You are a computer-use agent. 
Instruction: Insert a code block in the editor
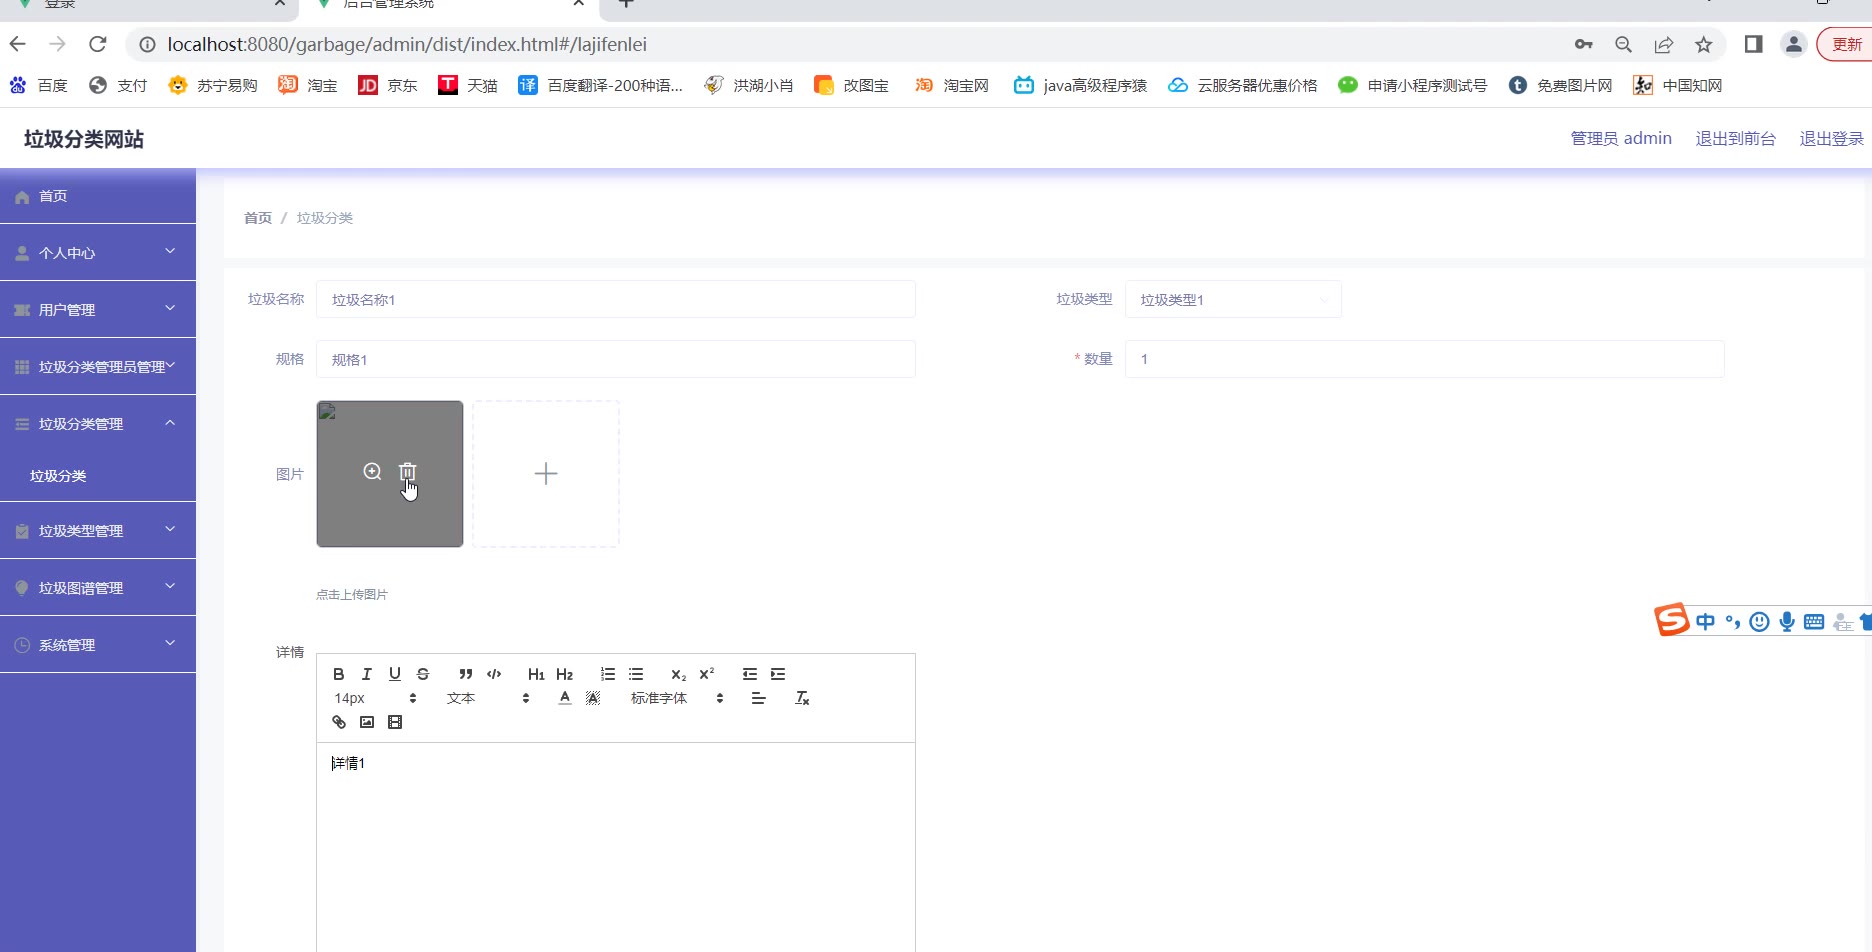tap(494, 674)
